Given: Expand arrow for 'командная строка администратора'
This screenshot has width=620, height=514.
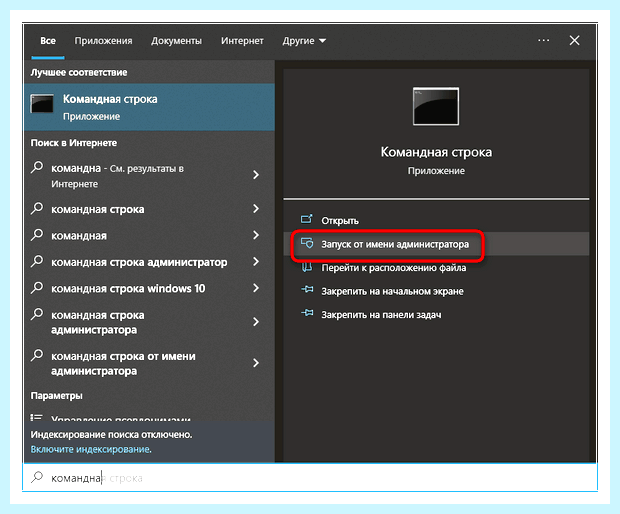Looking at the screenshot, I should pos(256,322).
